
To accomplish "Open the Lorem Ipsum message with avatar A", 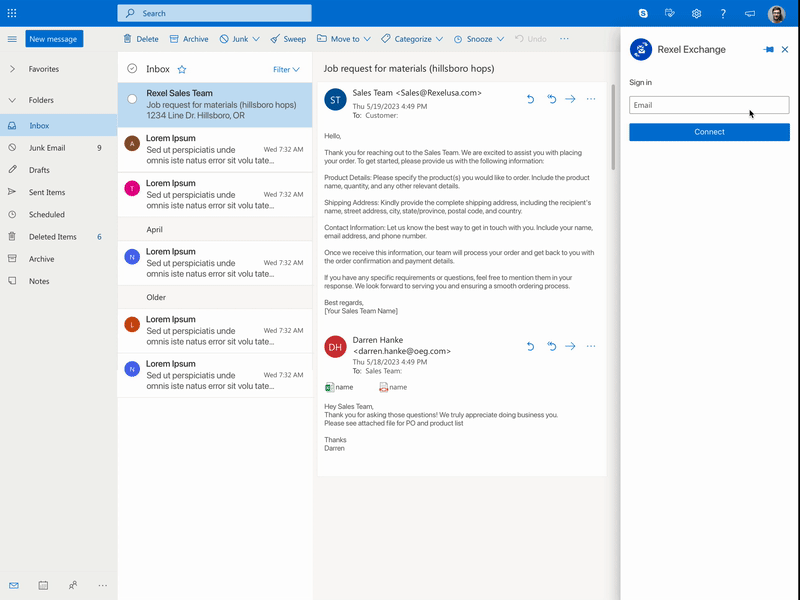I will pyautogui.click(x=215, y=149).
